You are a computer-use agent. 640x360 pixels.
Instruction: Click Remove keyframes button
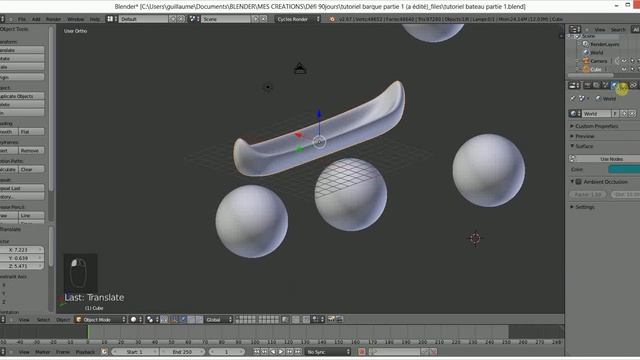tap(31, 150)
